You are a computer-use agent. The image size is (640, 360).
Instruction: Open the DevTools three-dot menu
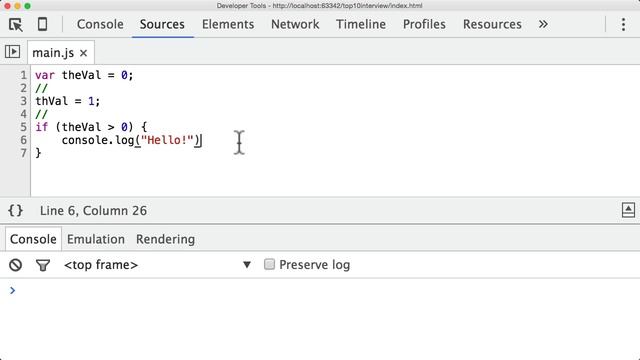pos(623,24)
